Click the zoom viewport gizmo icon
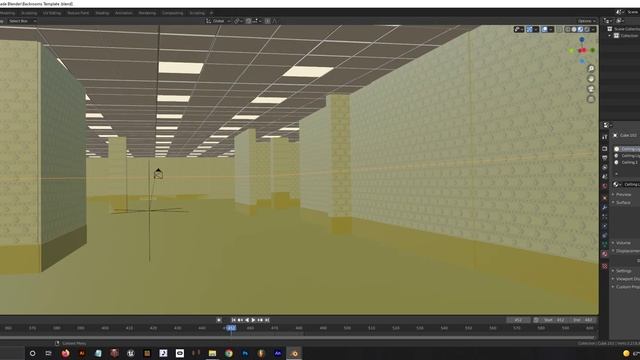The height and width of the screenshot is (360, 640). point(591,68)
